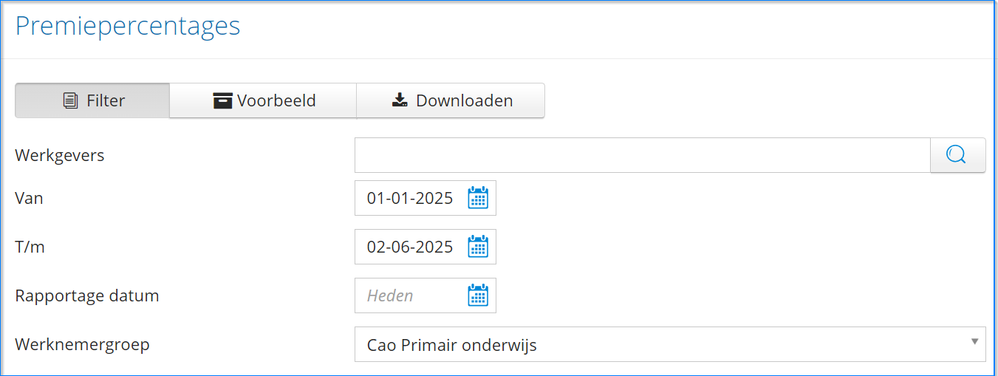Click the archive box icon on Voorbeeld
998x376 pixels.
point(223,101)
